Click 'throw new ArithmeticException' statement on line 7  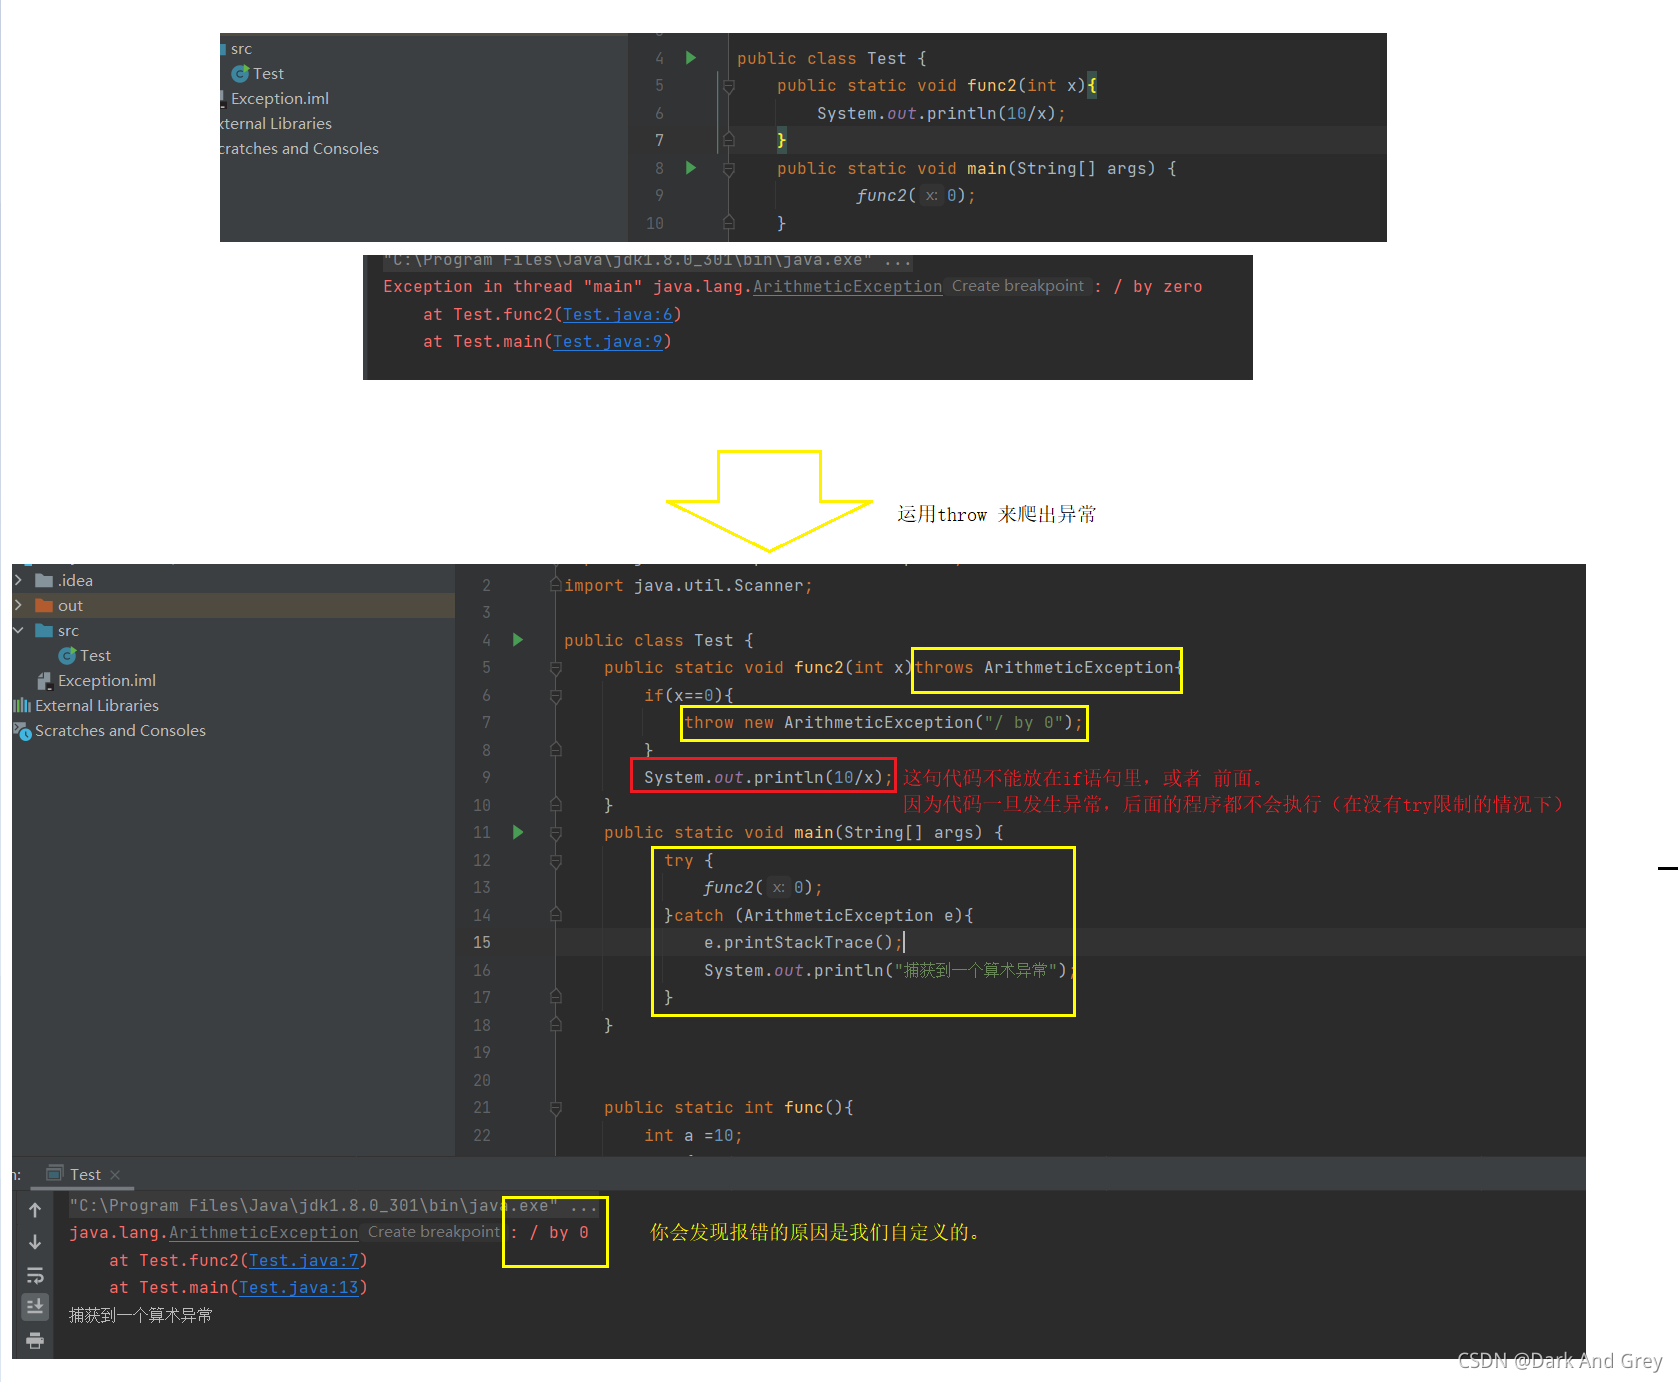[884, 722]
